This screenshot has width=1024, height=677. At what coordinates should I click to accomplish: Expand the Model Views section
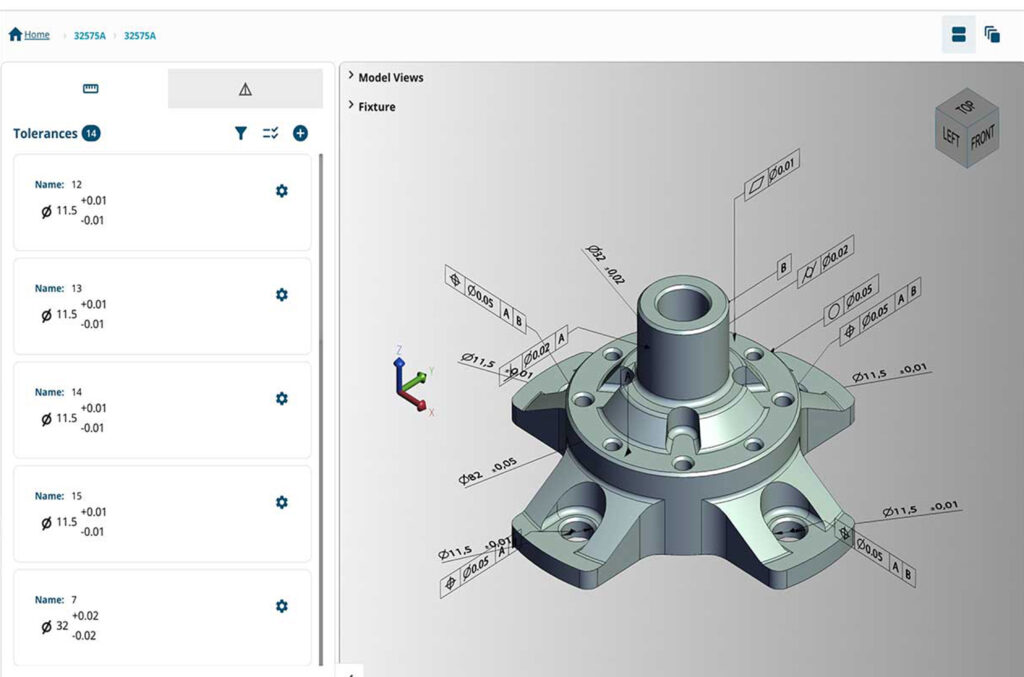tap(390, 77)
